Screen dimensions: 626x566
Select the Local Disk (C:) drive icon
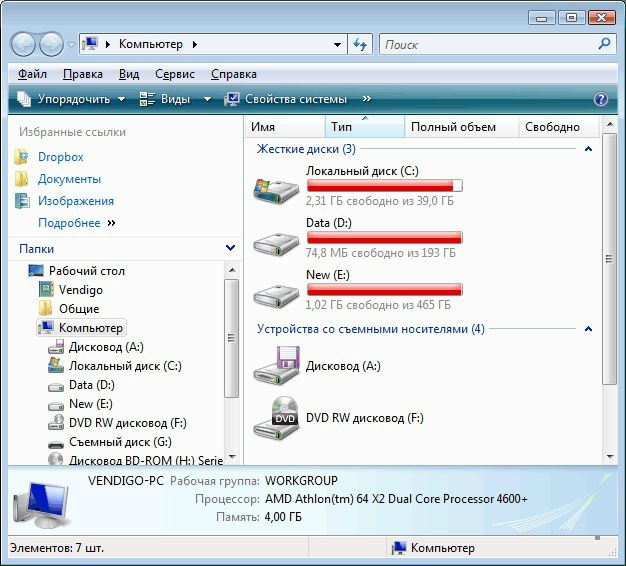(276, 190)
